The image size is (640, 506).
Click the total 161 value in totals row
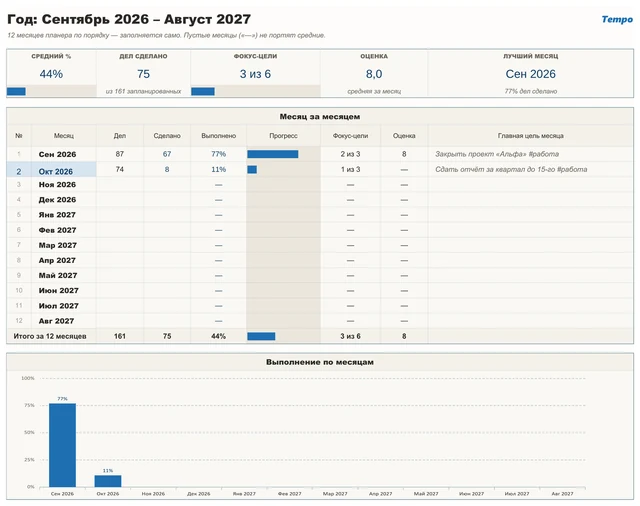click(120, 336)
